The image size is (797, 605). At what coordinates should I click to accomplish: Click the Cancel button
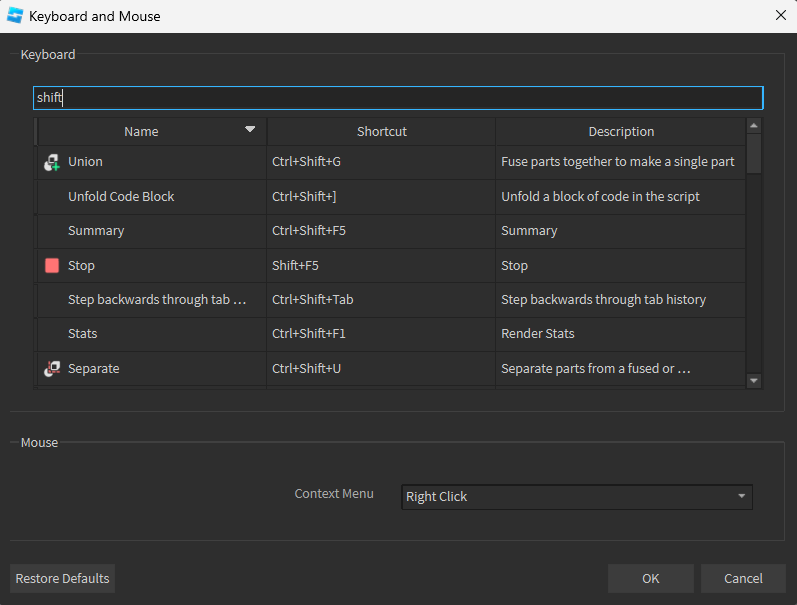[x=743, y=579]
